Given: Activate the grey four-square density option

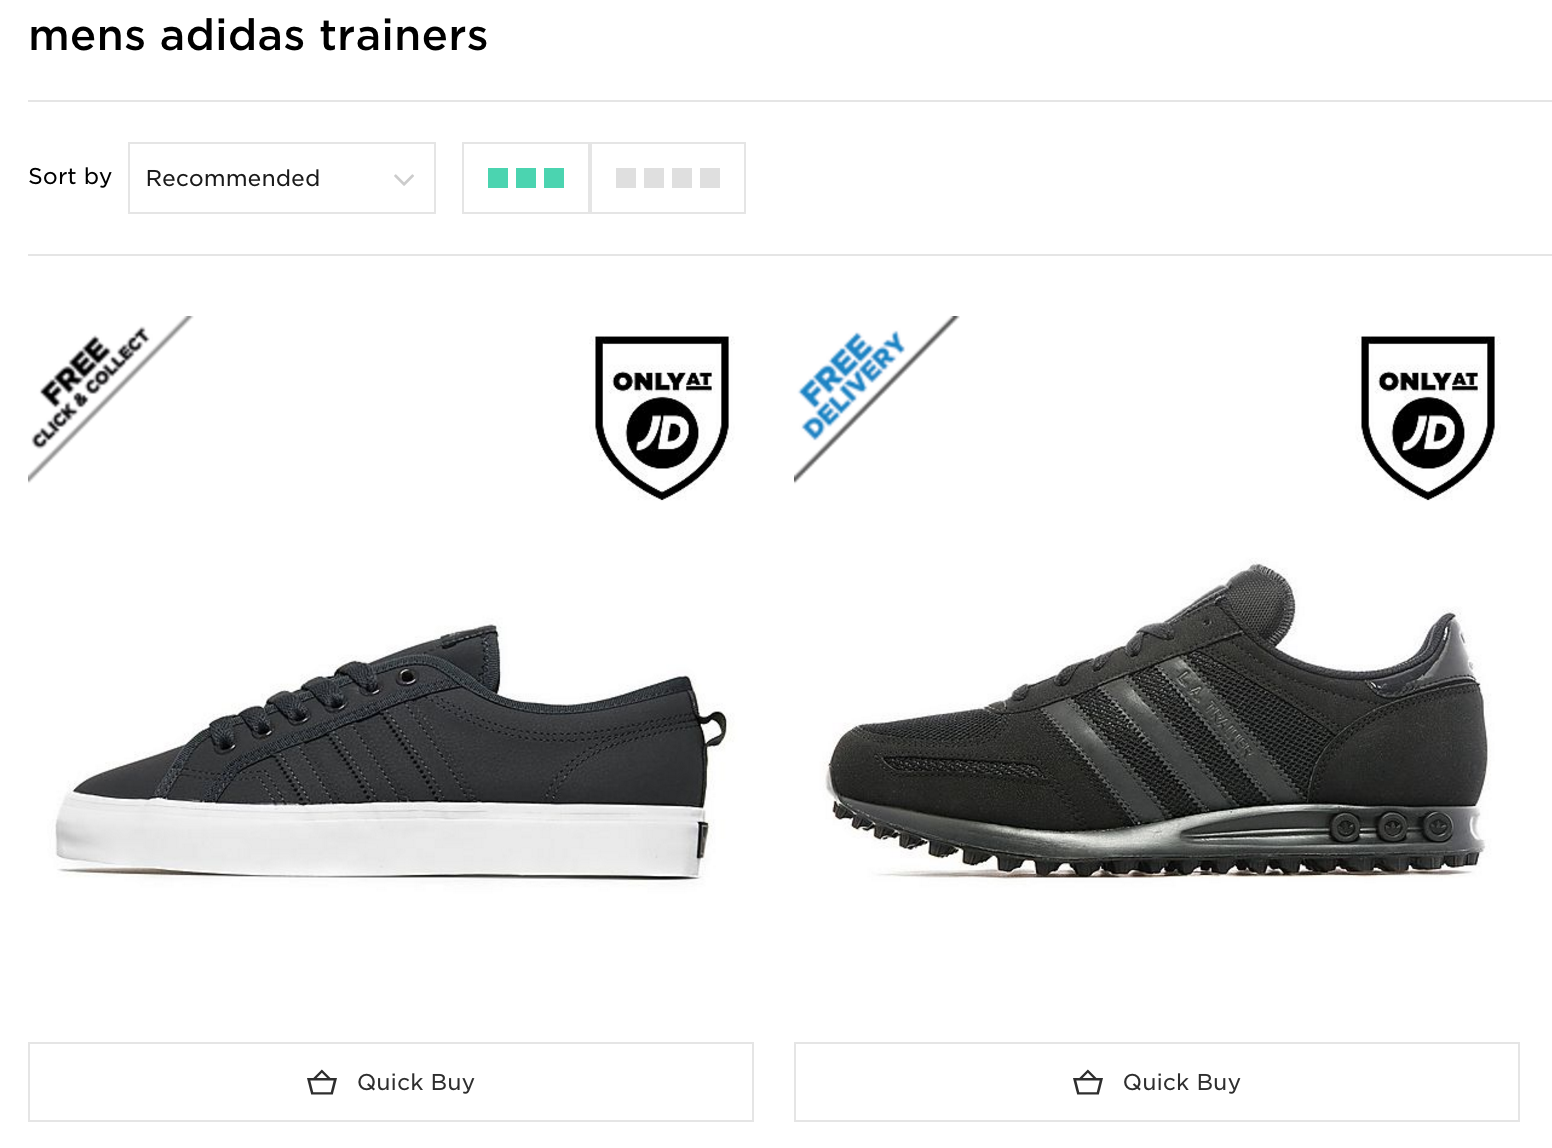Looking at the screenshot, I should (x=667, y=178).
